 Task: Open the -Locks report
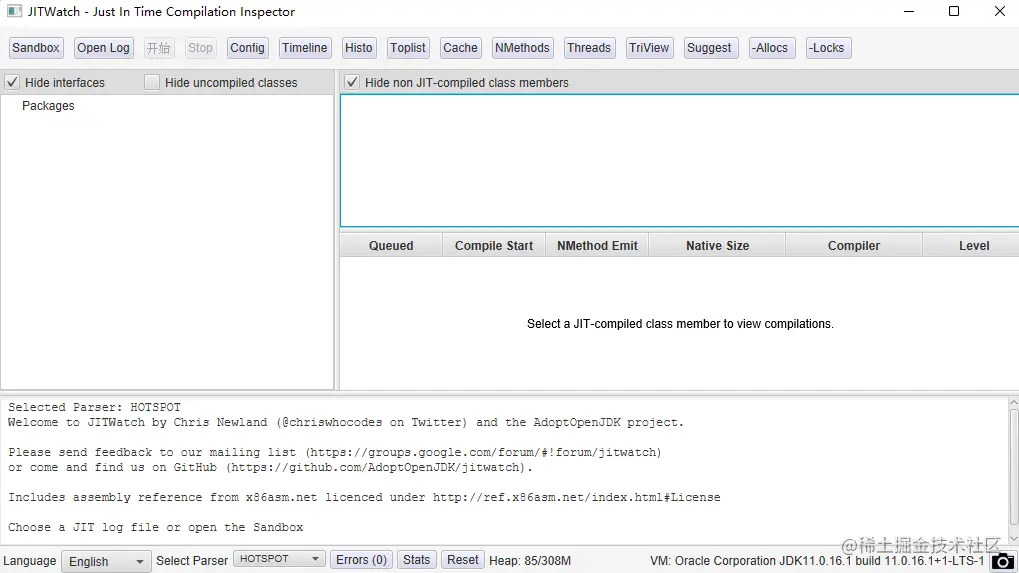(x=827, y=47)
